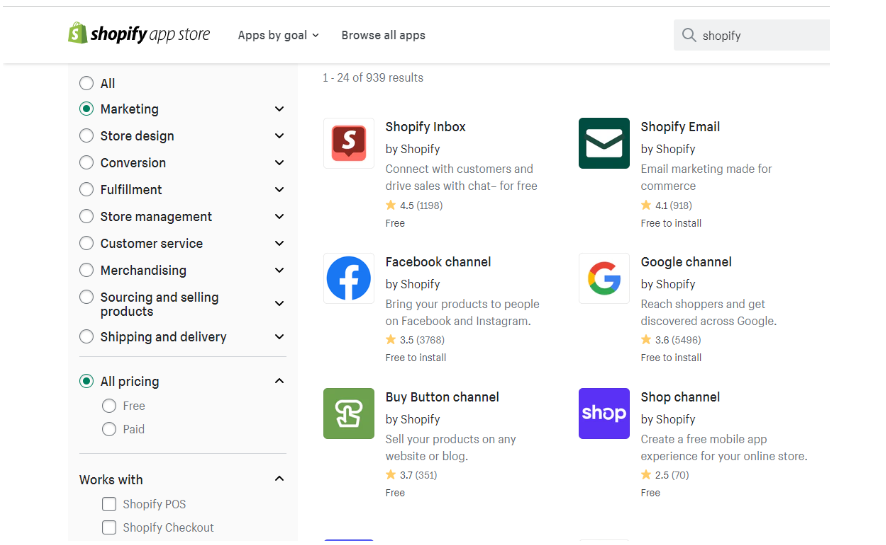
Task: Expand the Store design chevron
Action: click(279, 136)
